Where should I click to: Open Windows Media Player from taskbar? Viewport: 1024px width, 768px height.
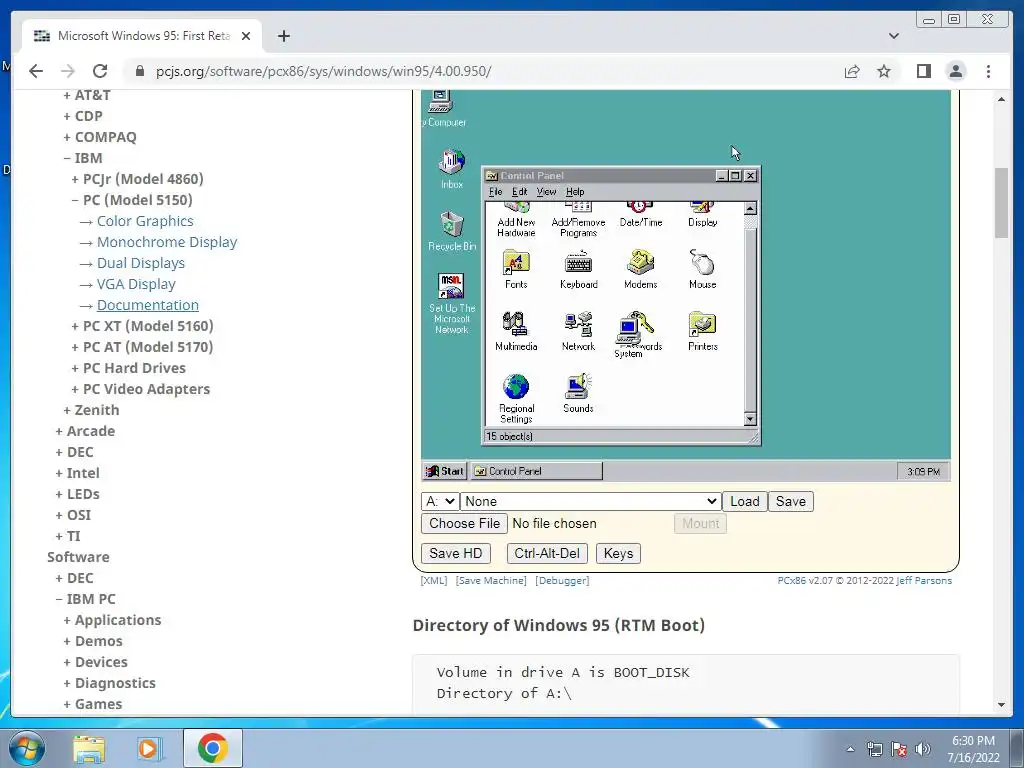pos(148,748)
